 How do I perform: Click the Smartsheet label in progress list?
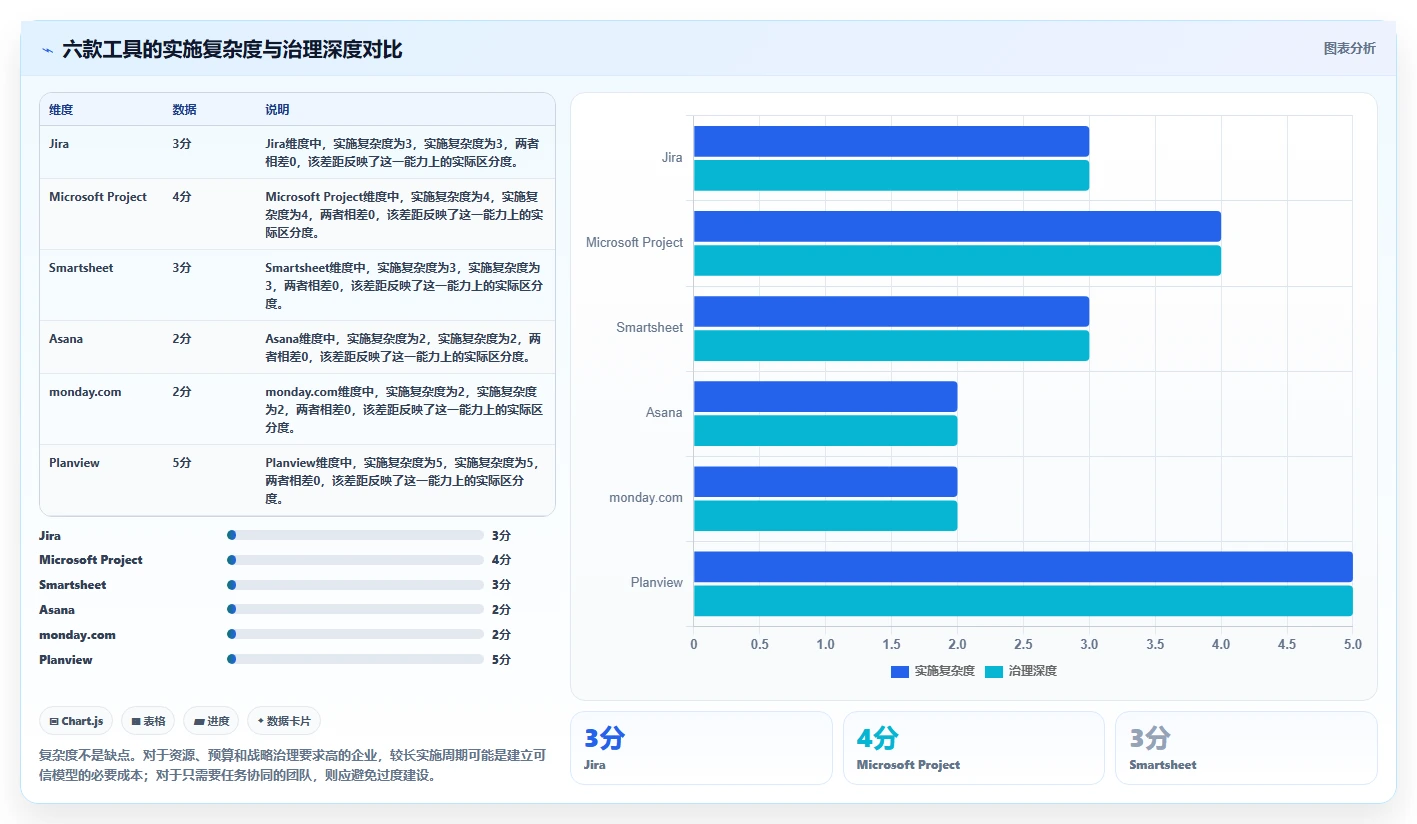(x=73, y=585)
